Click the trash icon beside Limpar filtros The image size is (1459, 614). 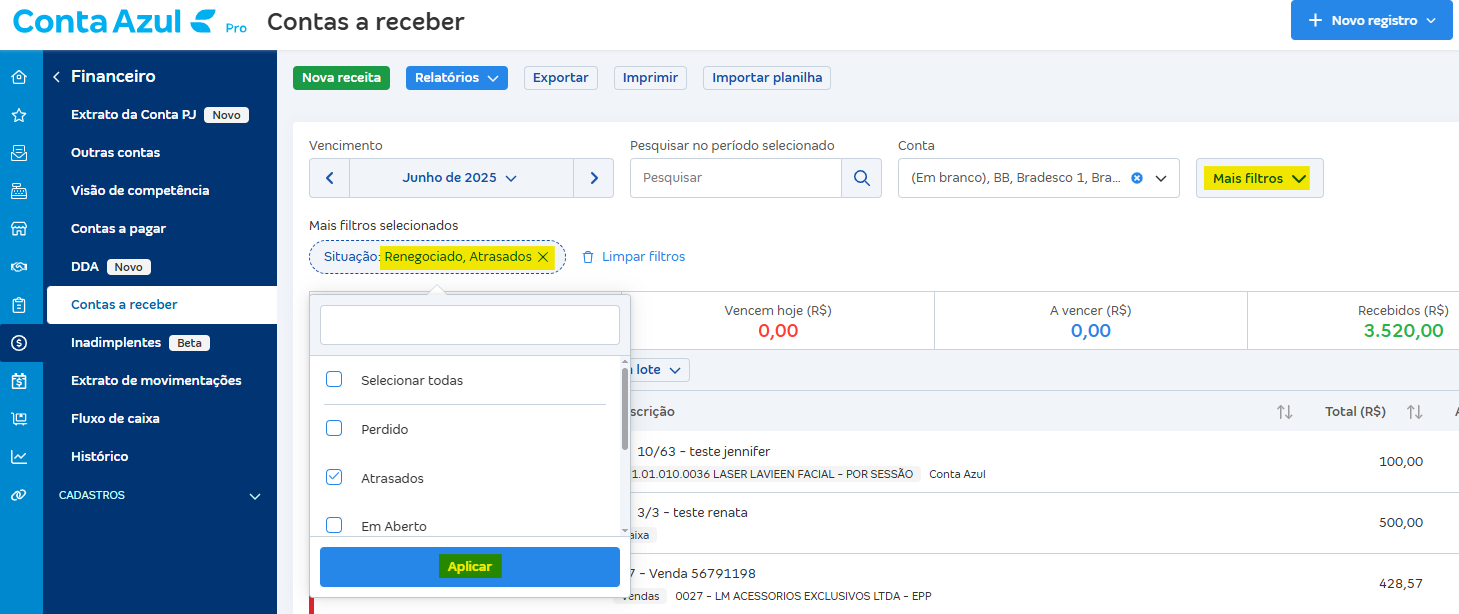pyautogui.click(x=587, y=256)
